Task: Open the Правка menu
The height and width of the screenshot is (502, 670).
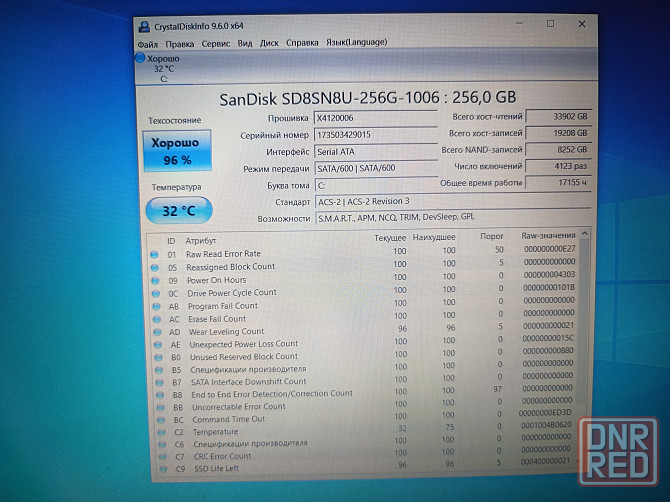Action: pos(179,44)
